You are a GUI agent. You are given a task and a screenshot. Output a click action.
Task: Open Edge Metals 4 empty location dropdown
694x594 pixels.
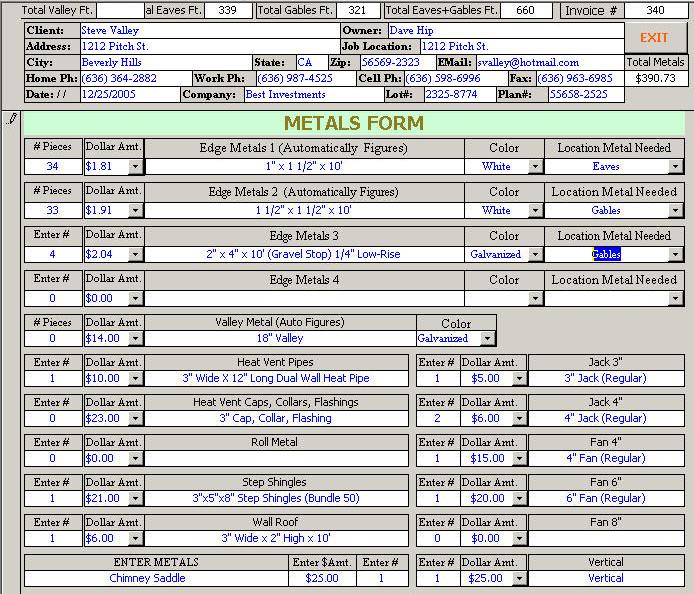[x=675, y=298]
